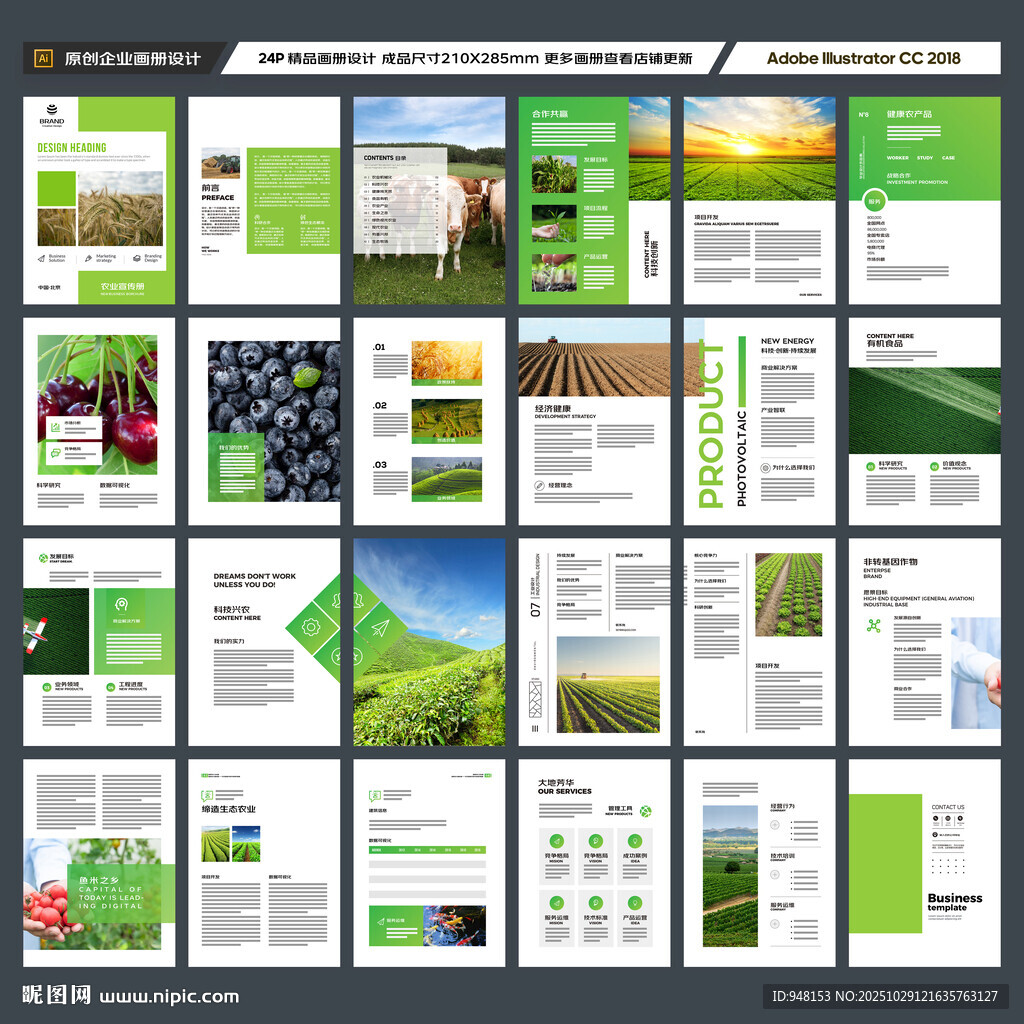1024x1024 pixels.
Task: Click the round icon above 产品运营
Action: click(635, 903)
